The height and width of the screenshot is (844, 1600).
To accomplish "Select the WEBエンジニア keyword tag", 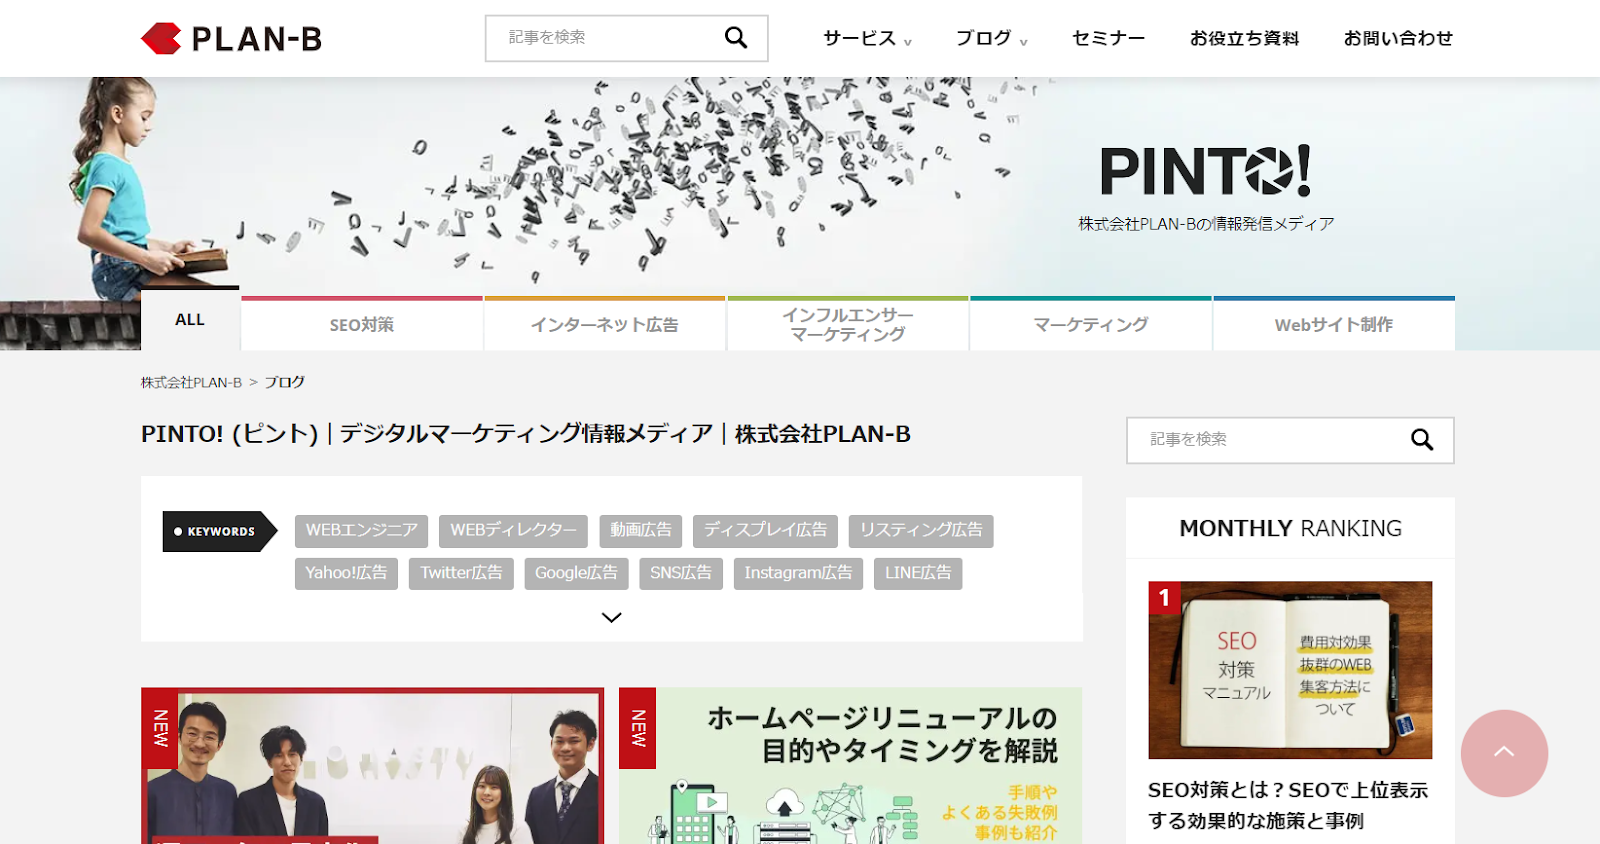I will [361, 530].
